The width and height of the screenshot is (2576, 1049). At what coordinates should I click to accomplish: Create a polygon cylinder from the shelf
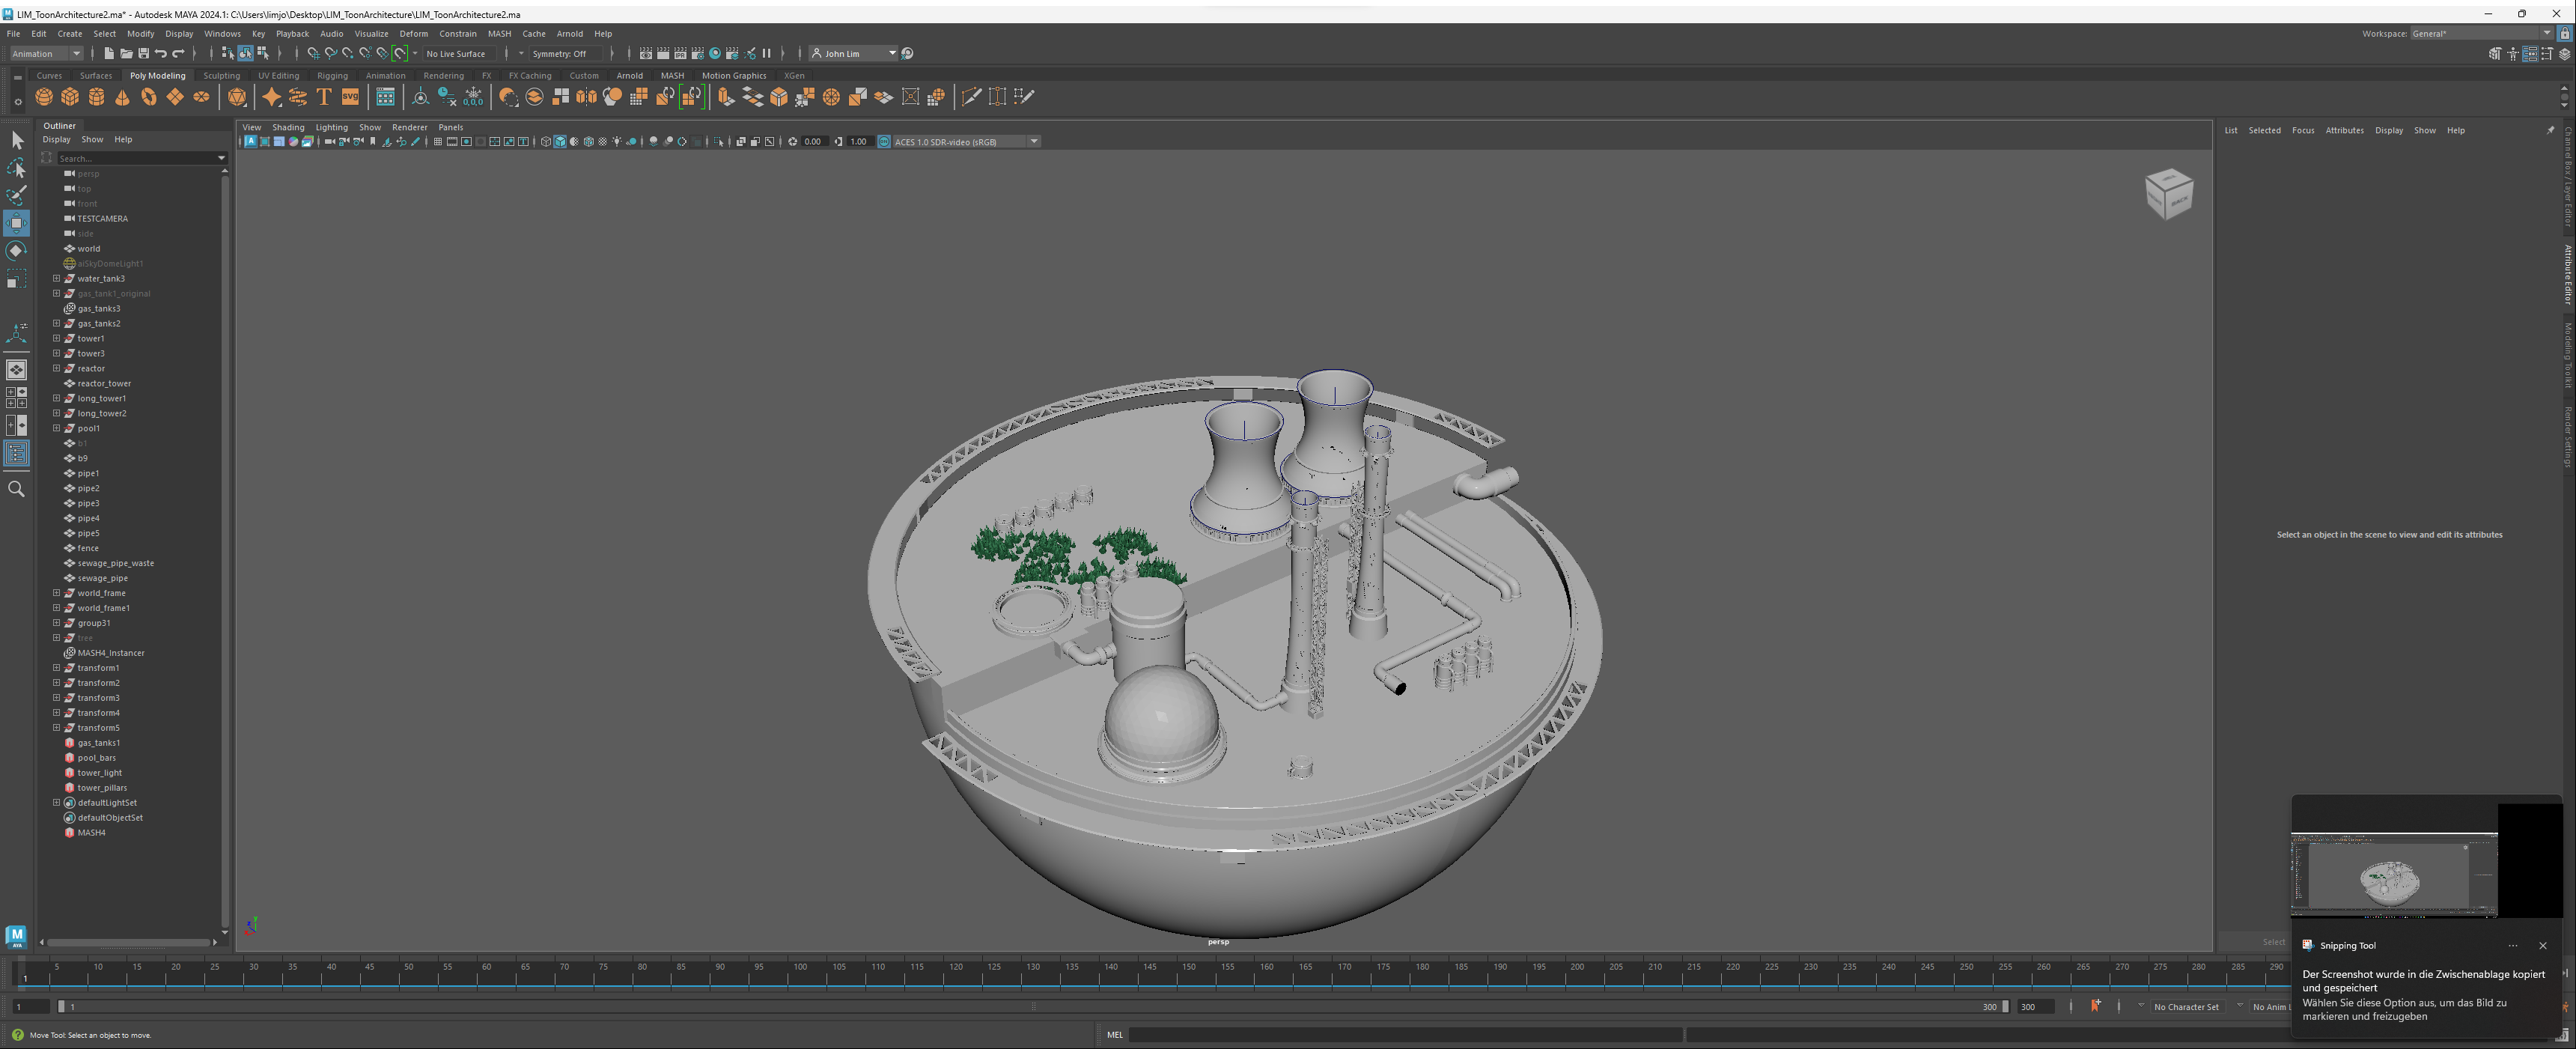tap(96, 97)
